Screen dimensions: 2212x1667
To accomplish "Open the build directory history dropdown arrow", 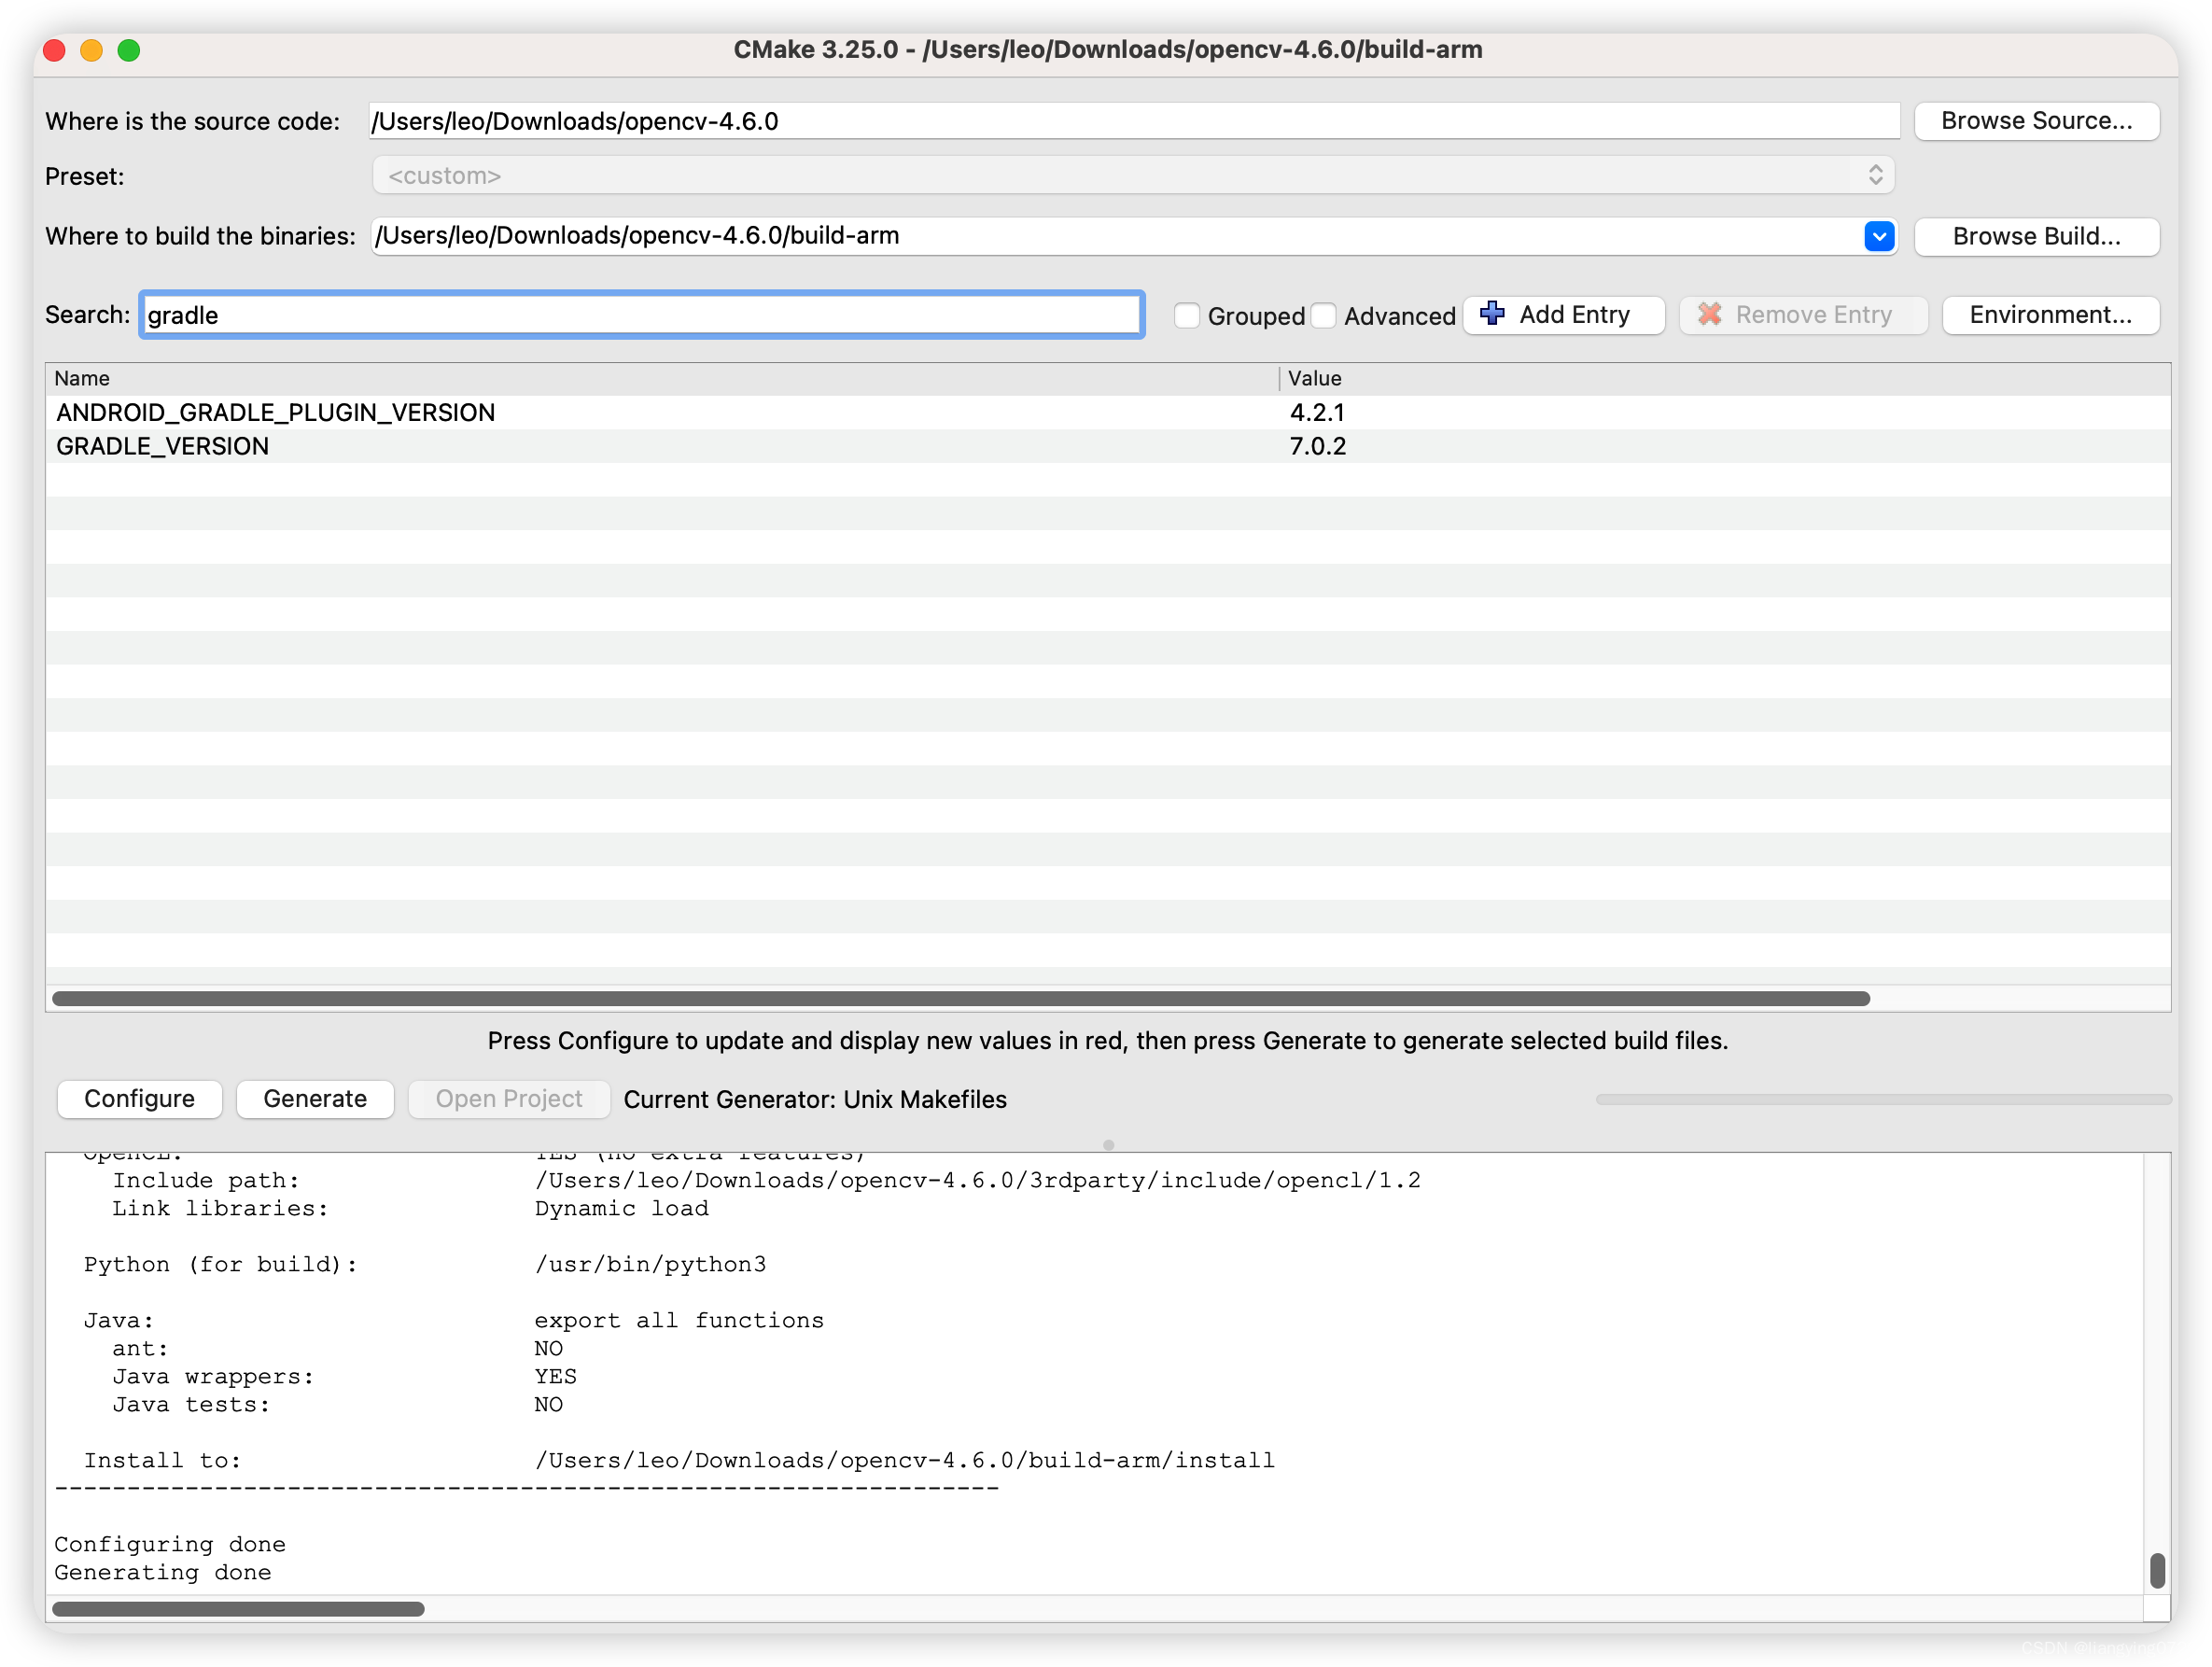I will (1879, 236).
